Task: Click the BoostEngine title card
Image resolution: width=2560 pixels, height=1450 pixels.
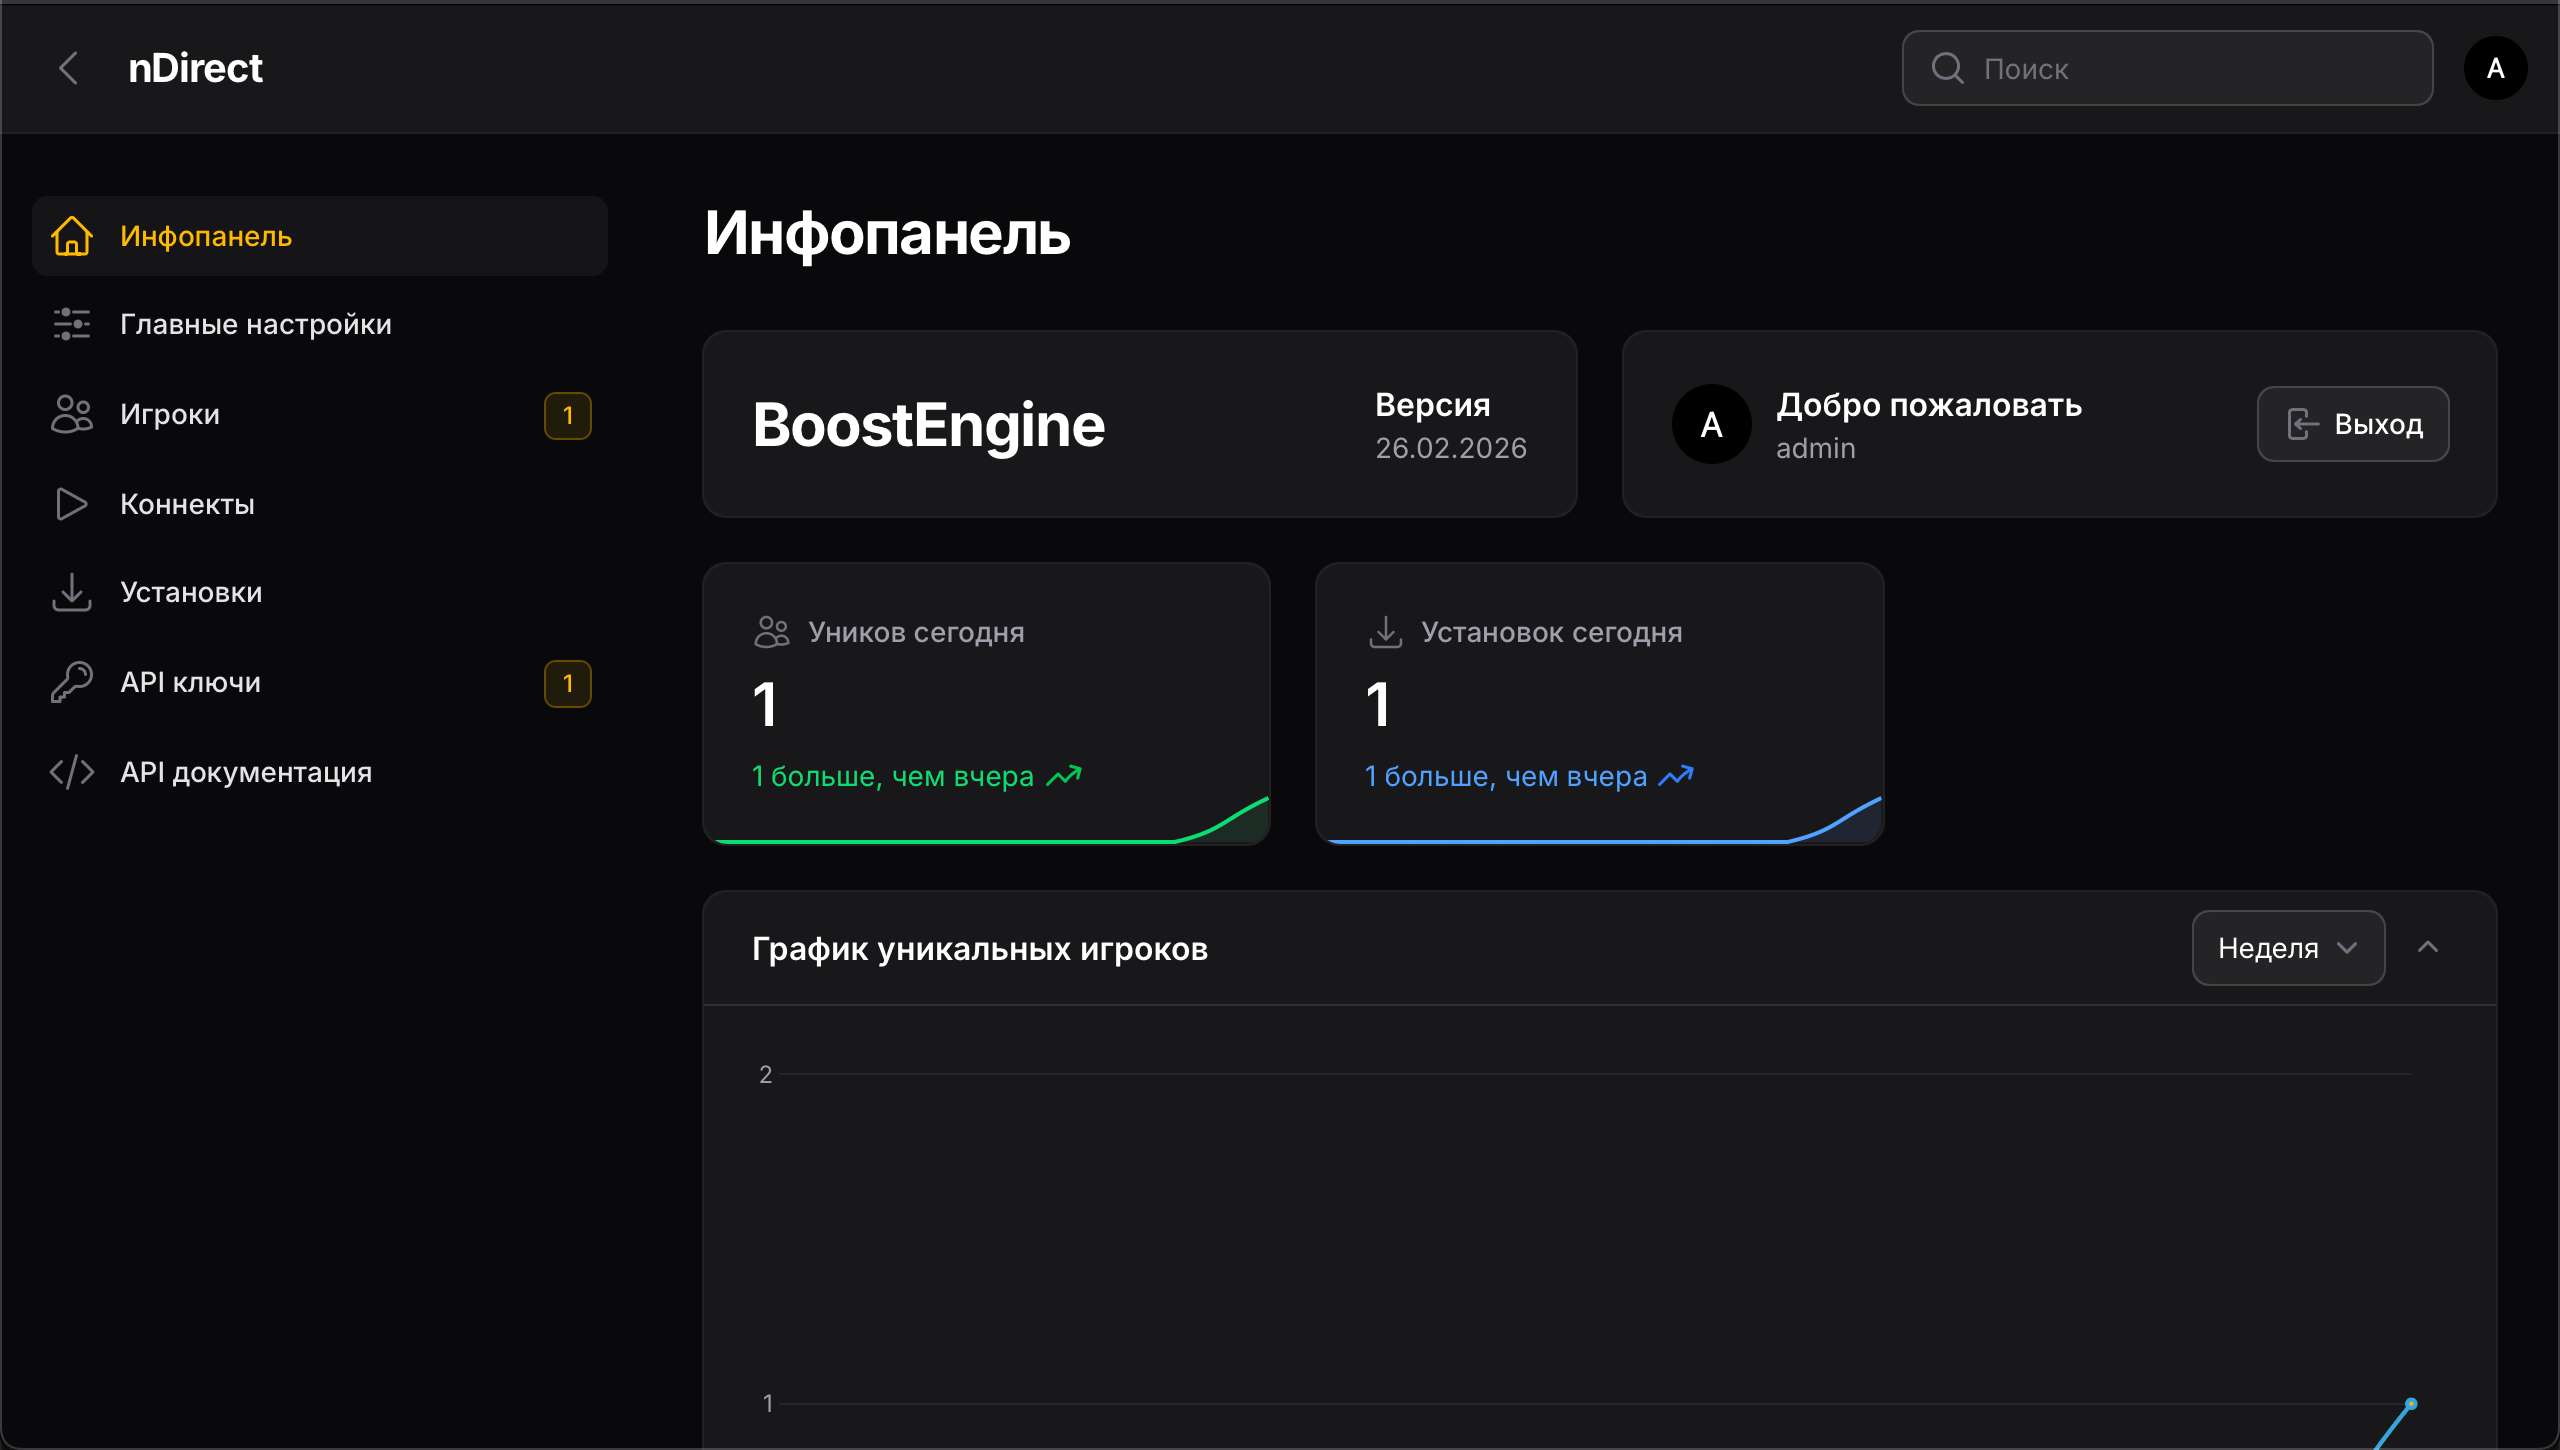Action: tap(928, 424)
